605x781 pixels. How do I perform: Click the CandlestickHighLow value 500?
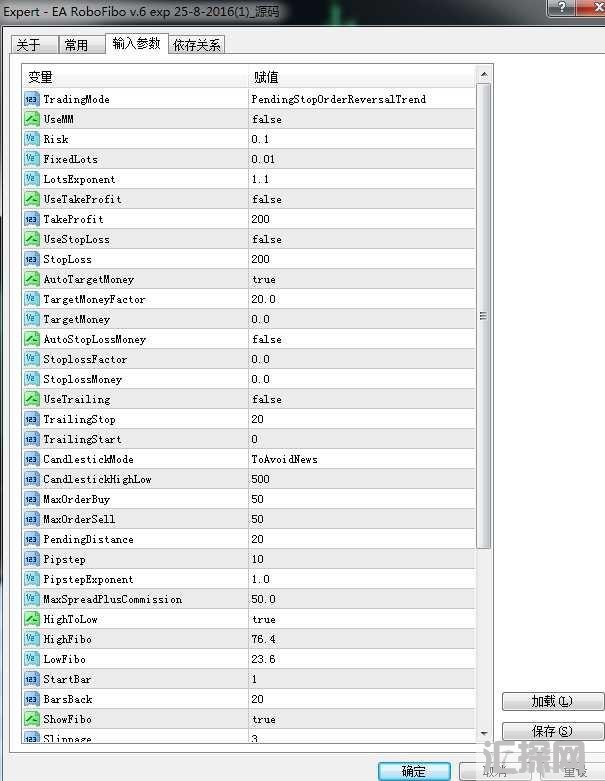260,479
